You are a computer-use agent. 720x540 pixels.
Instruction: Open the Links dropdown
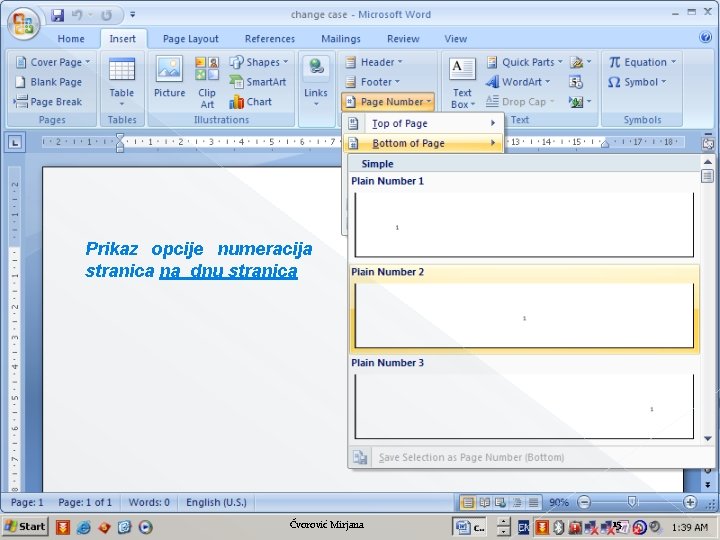pyautogui.click(x=316, y=82)
